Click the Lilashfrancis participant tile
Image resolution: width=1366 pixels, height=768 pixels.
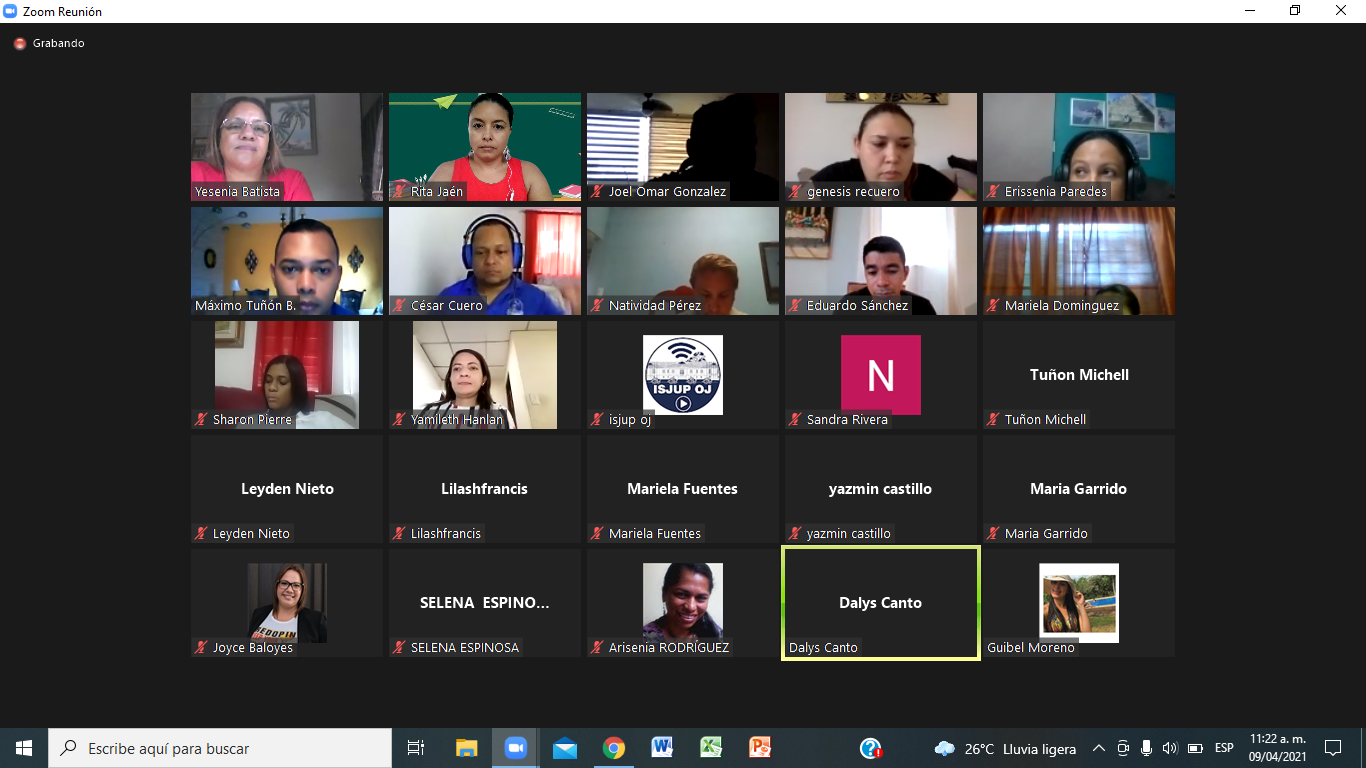tap(485, 489)
